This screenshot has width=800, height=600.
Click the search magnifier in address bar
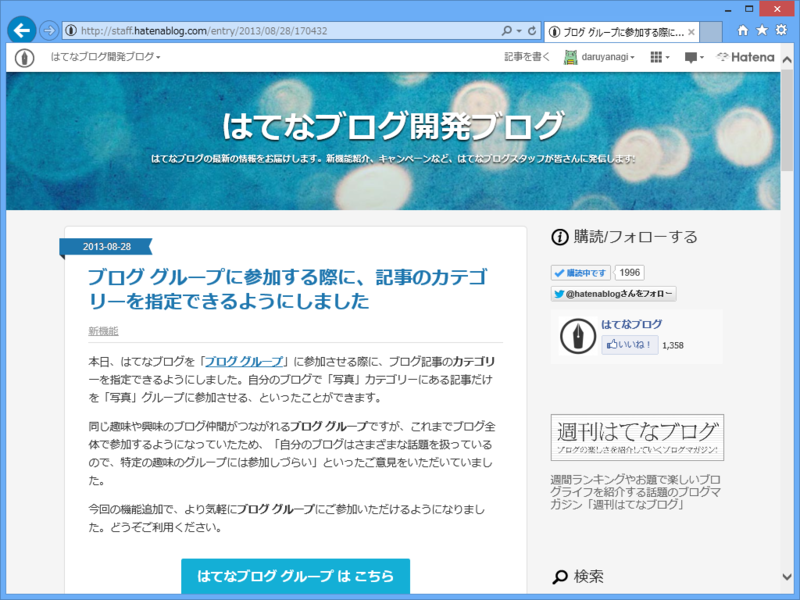[x=506, y=31]
